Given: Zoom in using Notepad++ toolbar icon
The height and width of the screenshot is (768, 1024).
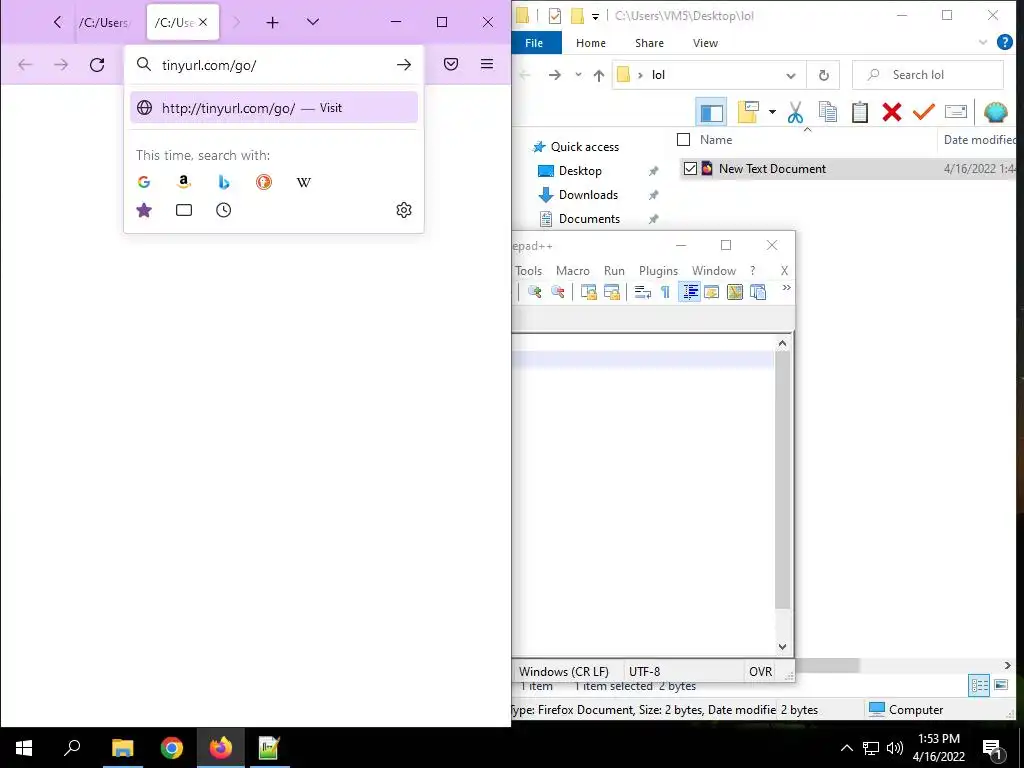Looking at the screenshot, I should point(535,292).
